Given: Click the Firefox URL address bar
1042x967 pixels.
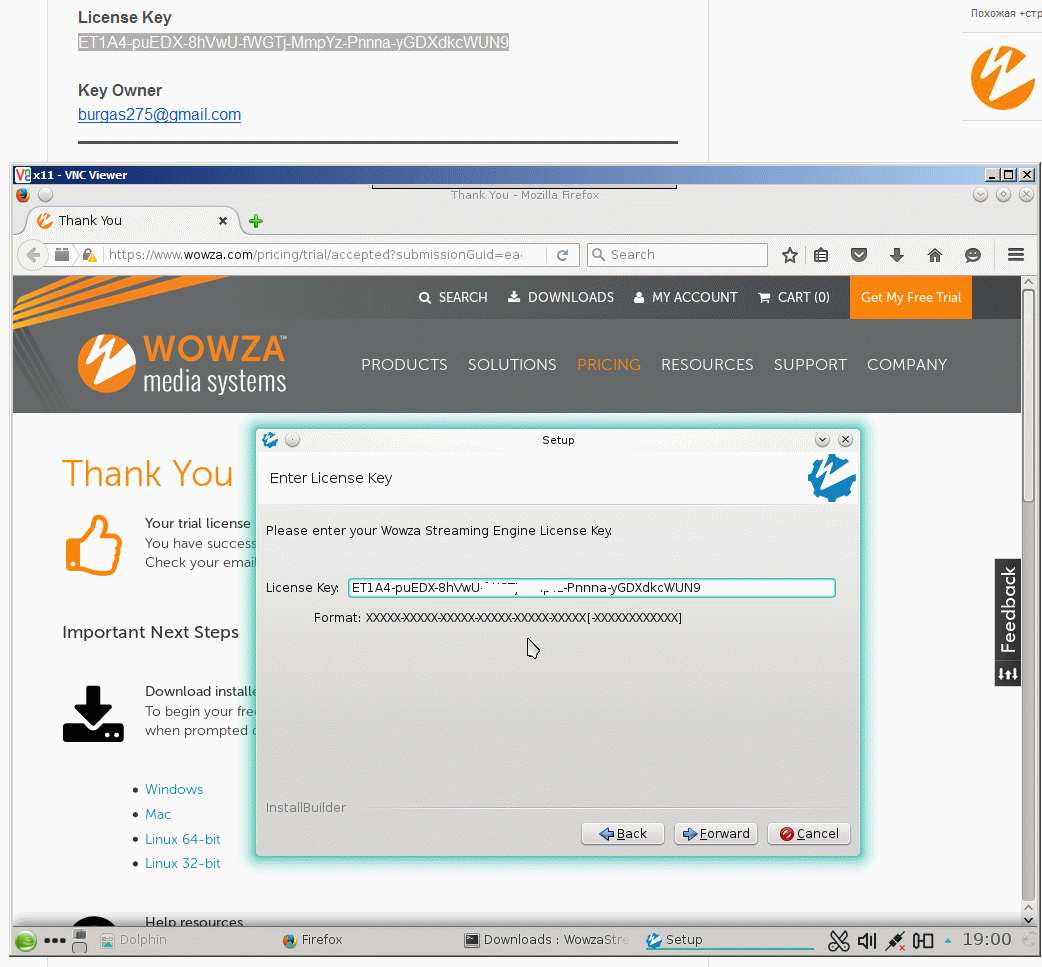Looking at the screenshot, I should coord(315,255).
